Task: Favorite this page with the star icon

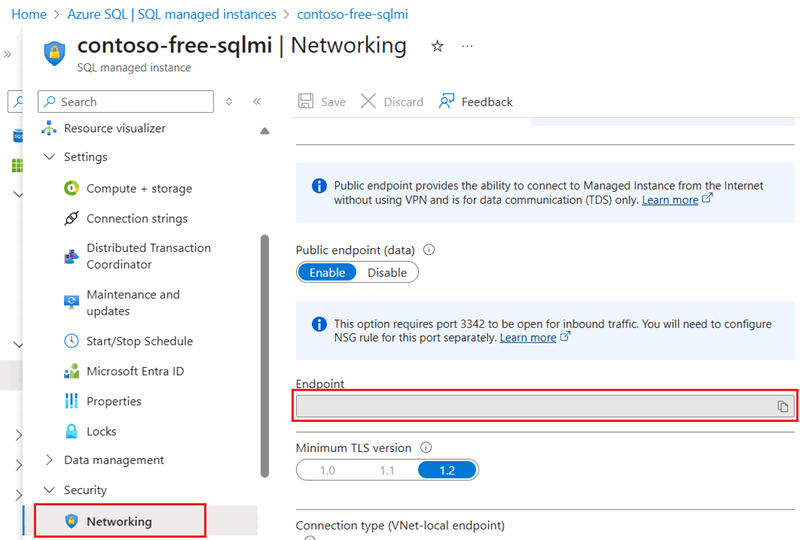Action: pos(437,46)
